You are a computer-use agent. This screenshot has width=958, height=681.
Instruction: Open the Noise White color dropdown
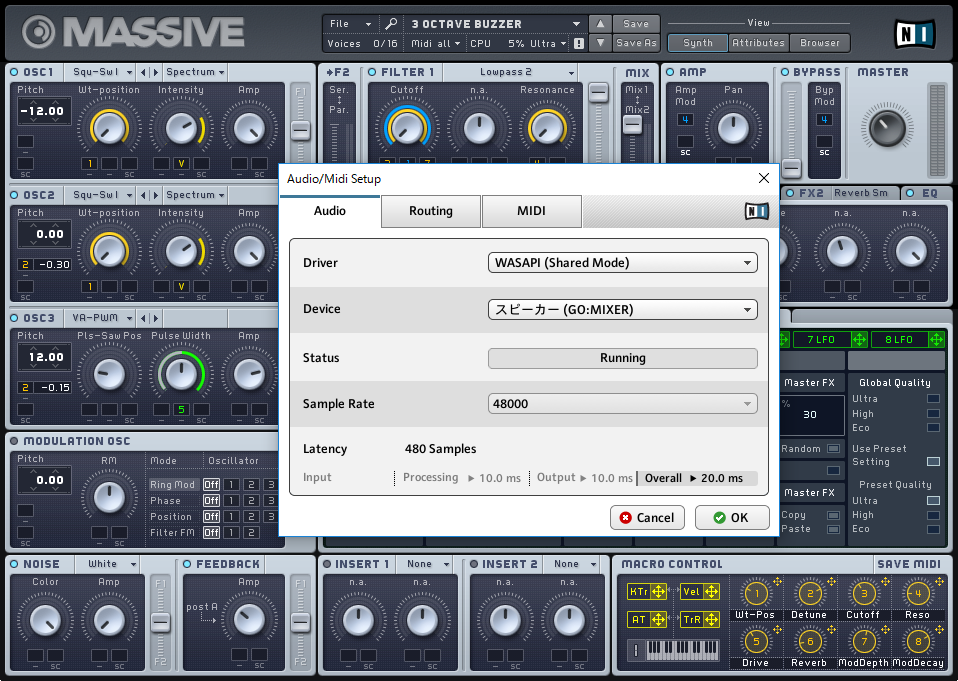pyautogui.click(x=108, y=564)
